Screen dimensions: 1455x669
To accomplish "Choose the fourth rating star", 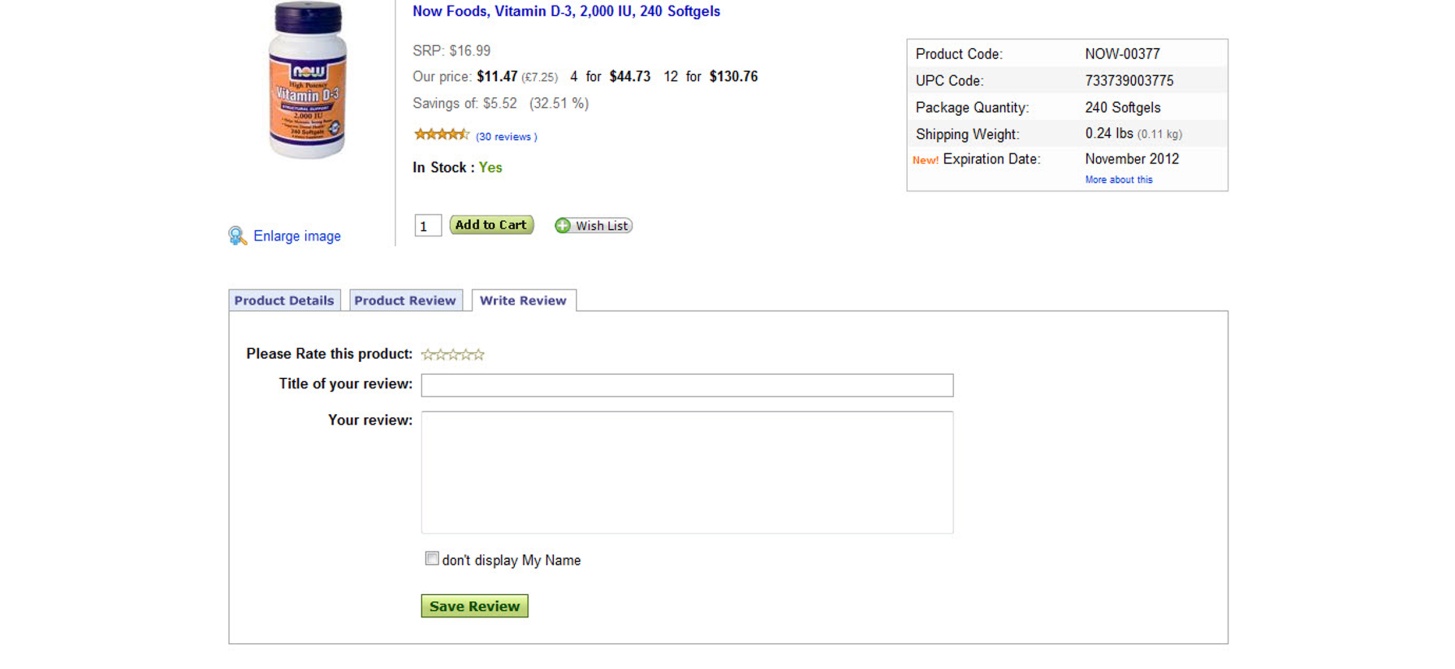I will pos(466,354).
